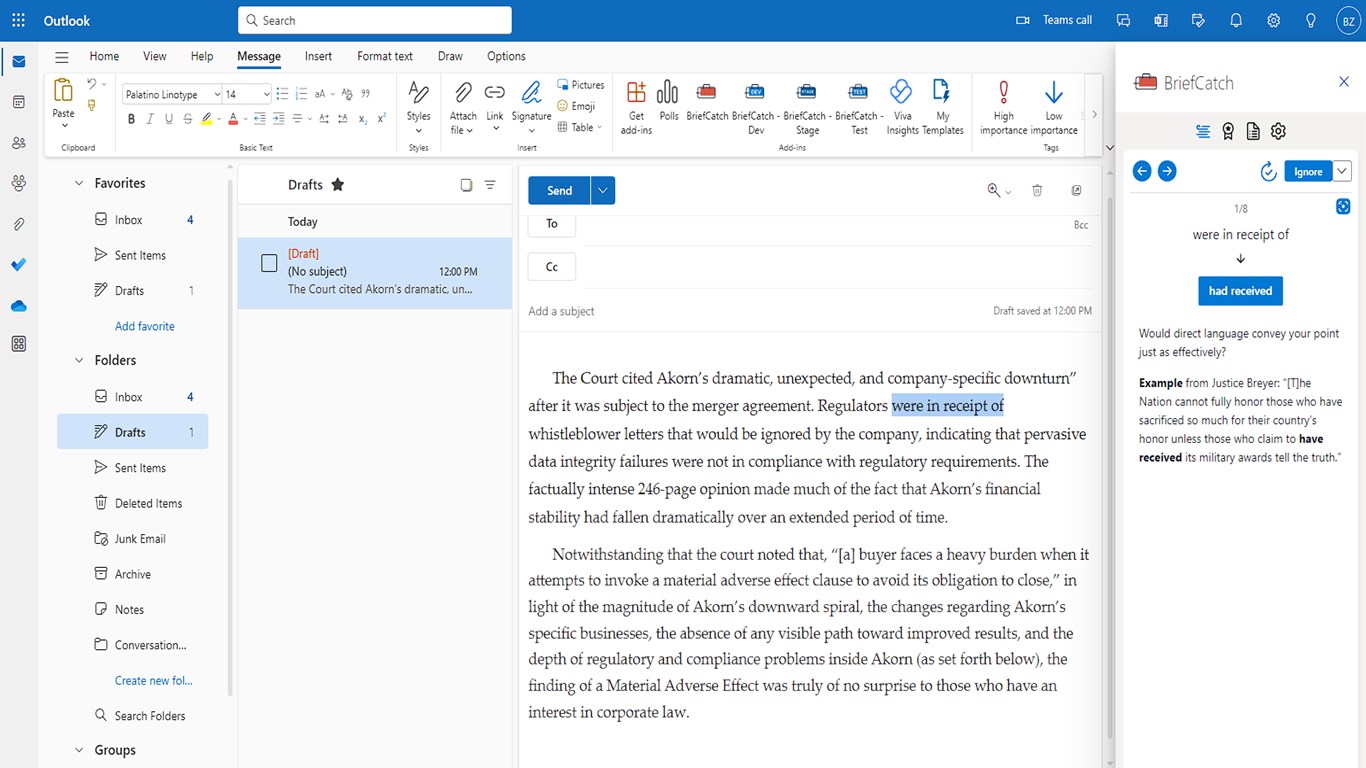Discard the draft with trash icon
Viewport: 1366px width, 768px height.
click(x=1037, y=190)
